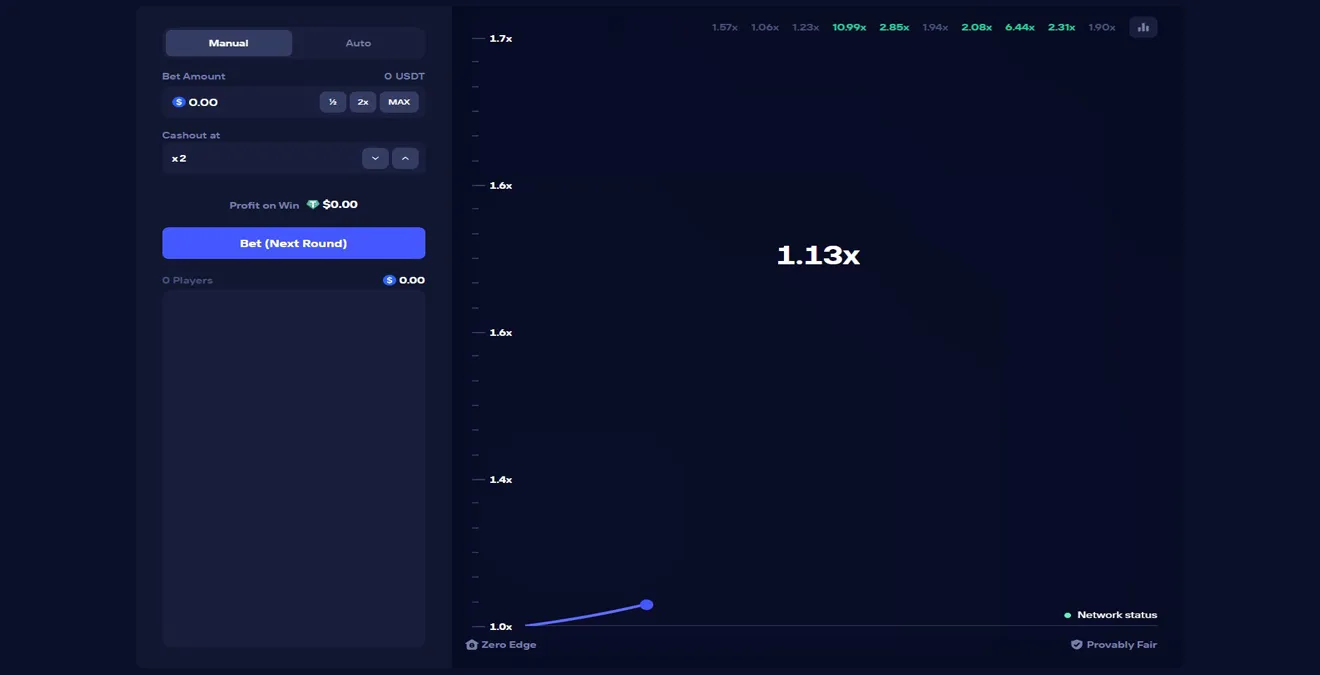
Task: Switch to the Auto tab
Action: [358, 43]
